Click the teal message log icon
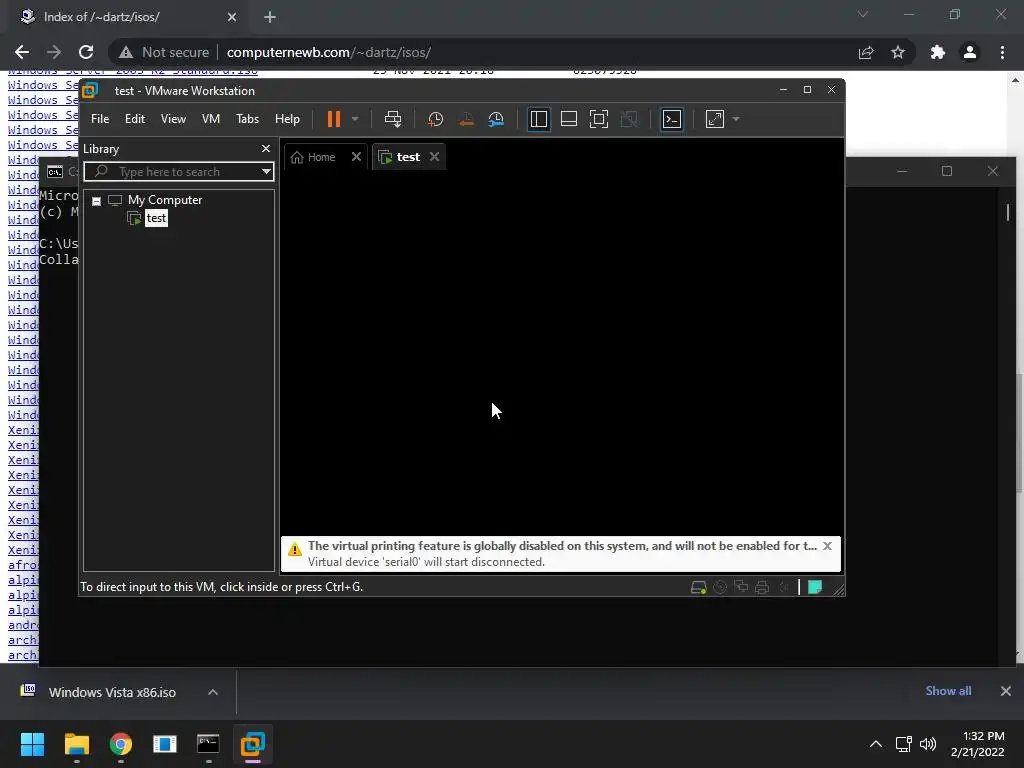 point(815,587)
